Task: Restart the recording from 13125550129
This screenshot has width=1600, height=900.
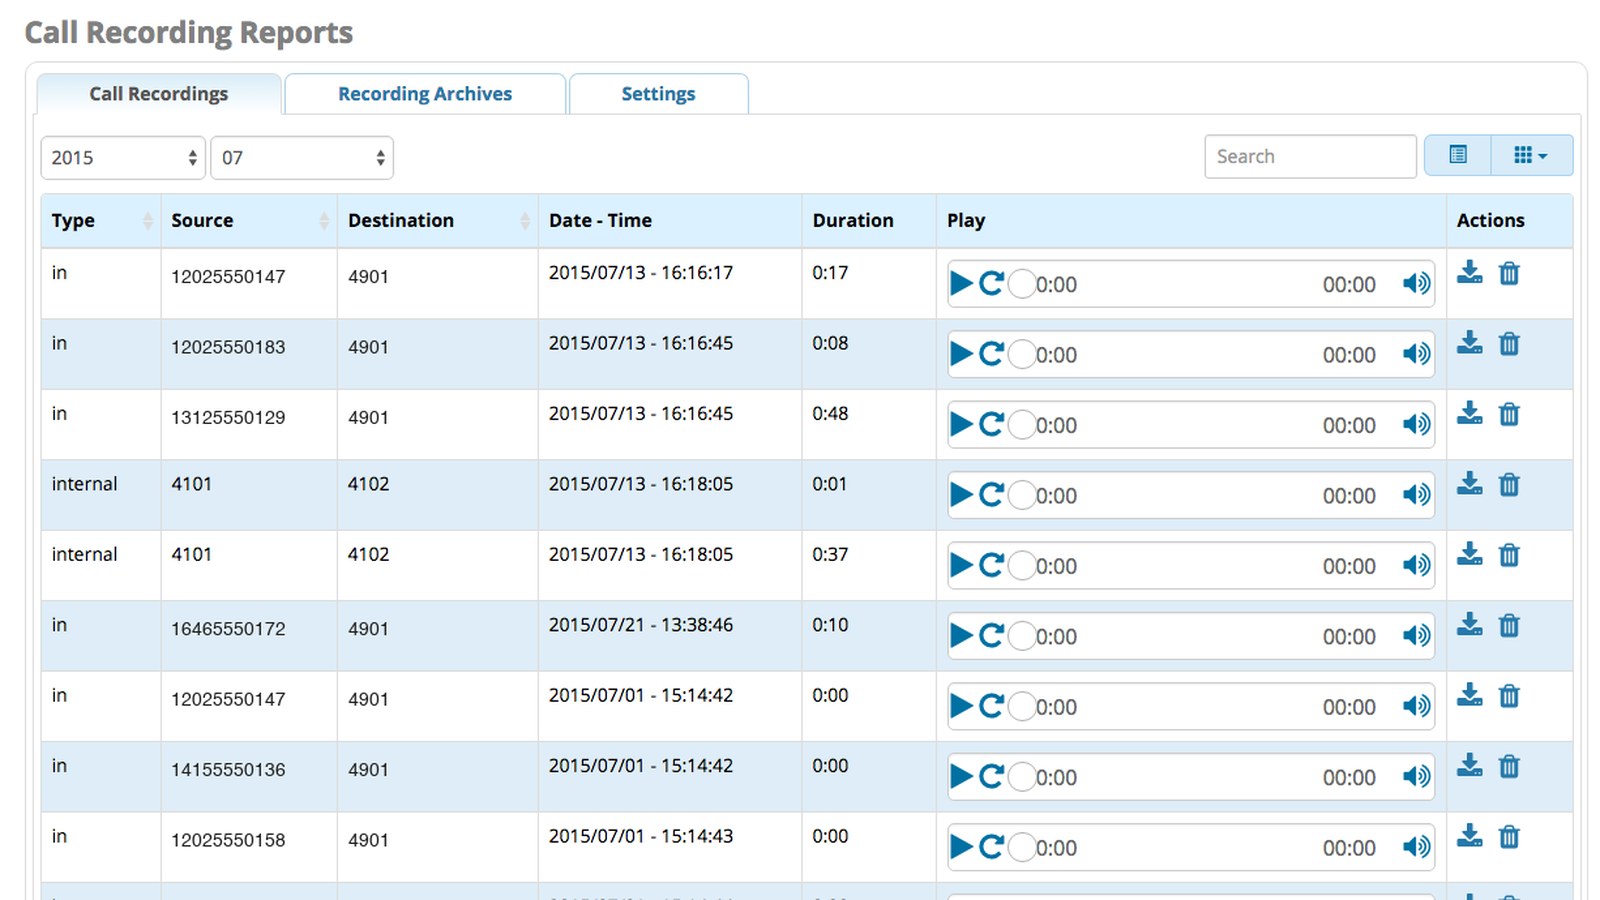Action: click(991, 425)
